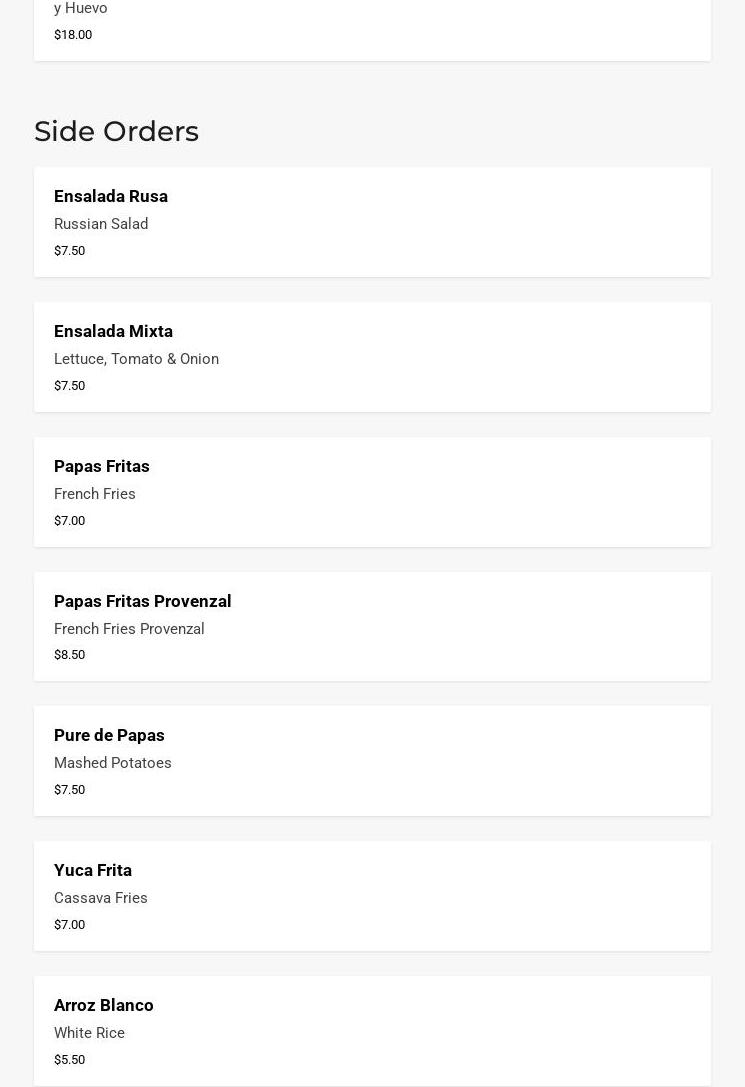Image resolution: width=745 pixels, height=1087 pixels.
Task: Click the $5.50 price for Arroz Blanco
Action: pyautogui.click(x=69, y=1059)
